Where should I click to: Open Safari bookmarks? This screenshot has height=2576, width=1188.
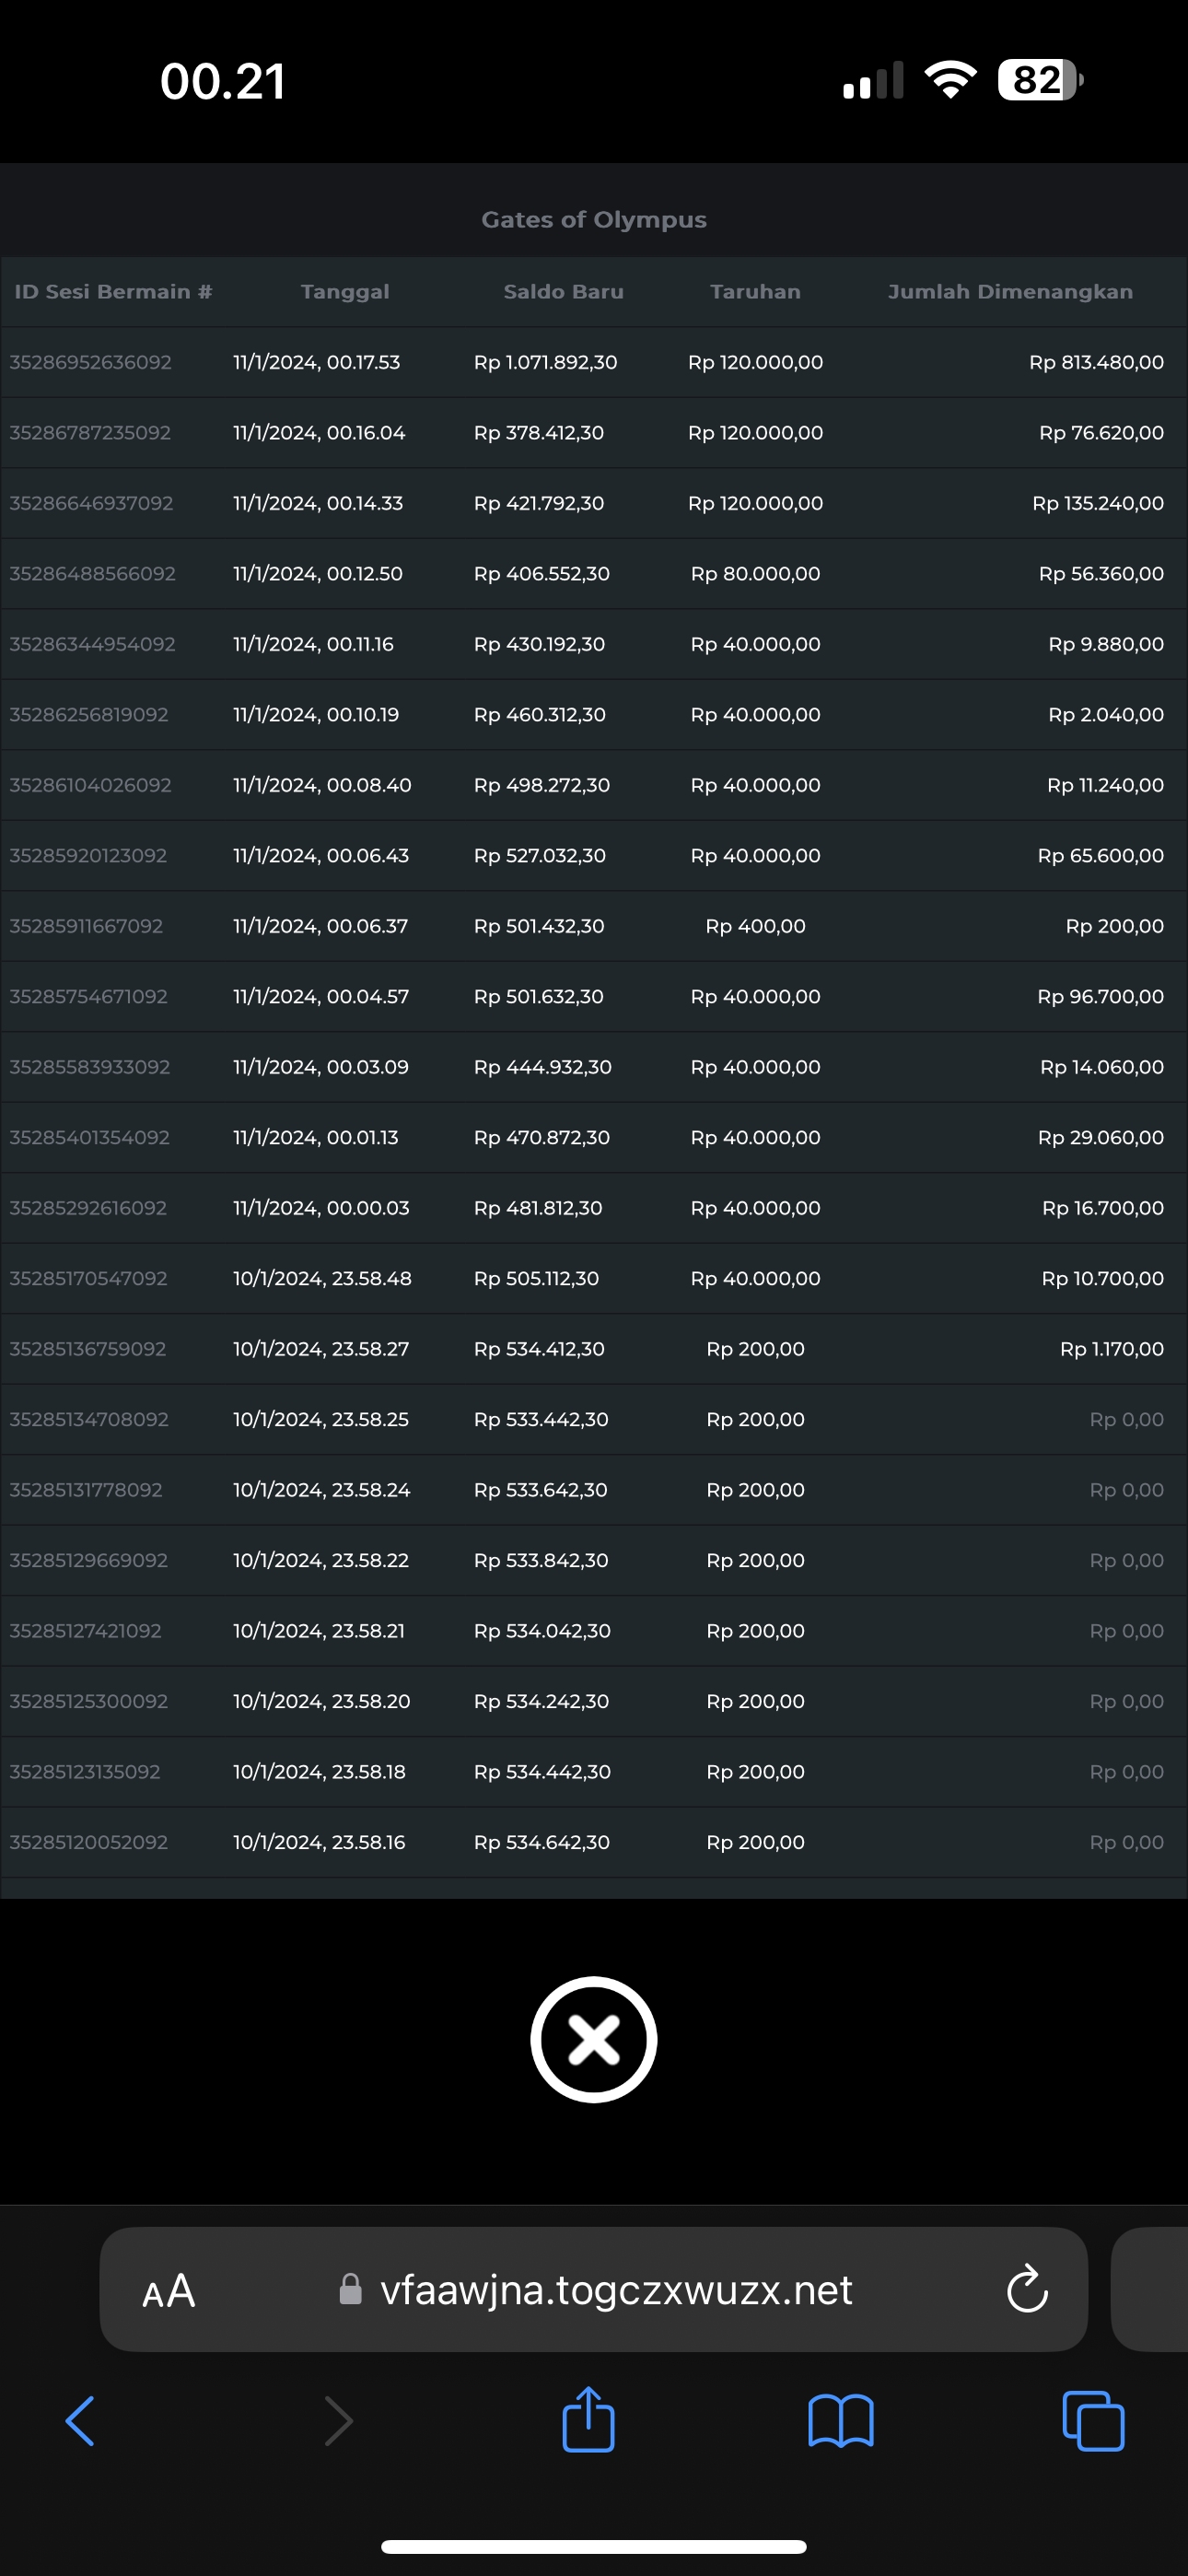tap(840, 2421)
